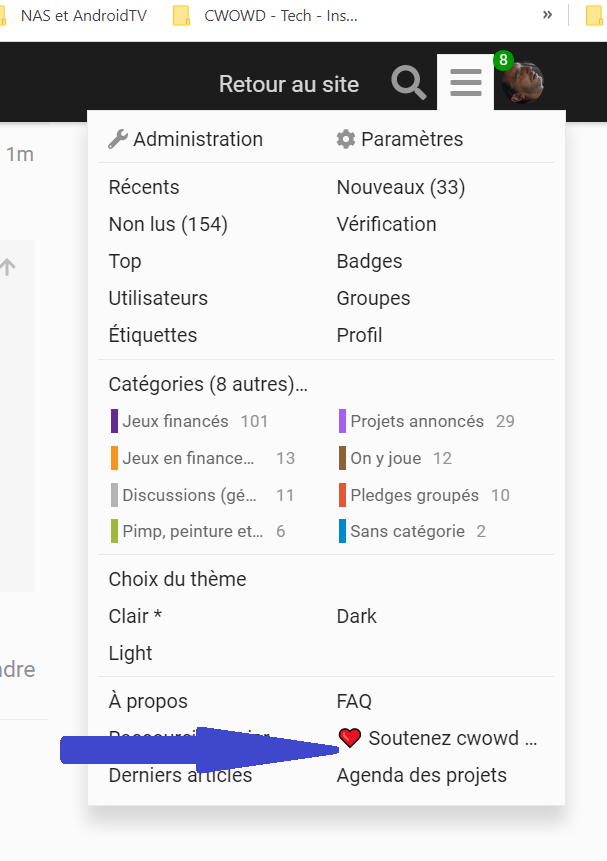The height and width of the screenshot is (861, 607).
Task: Click purple Jeux financés category swatch
Action: (115, 422)
